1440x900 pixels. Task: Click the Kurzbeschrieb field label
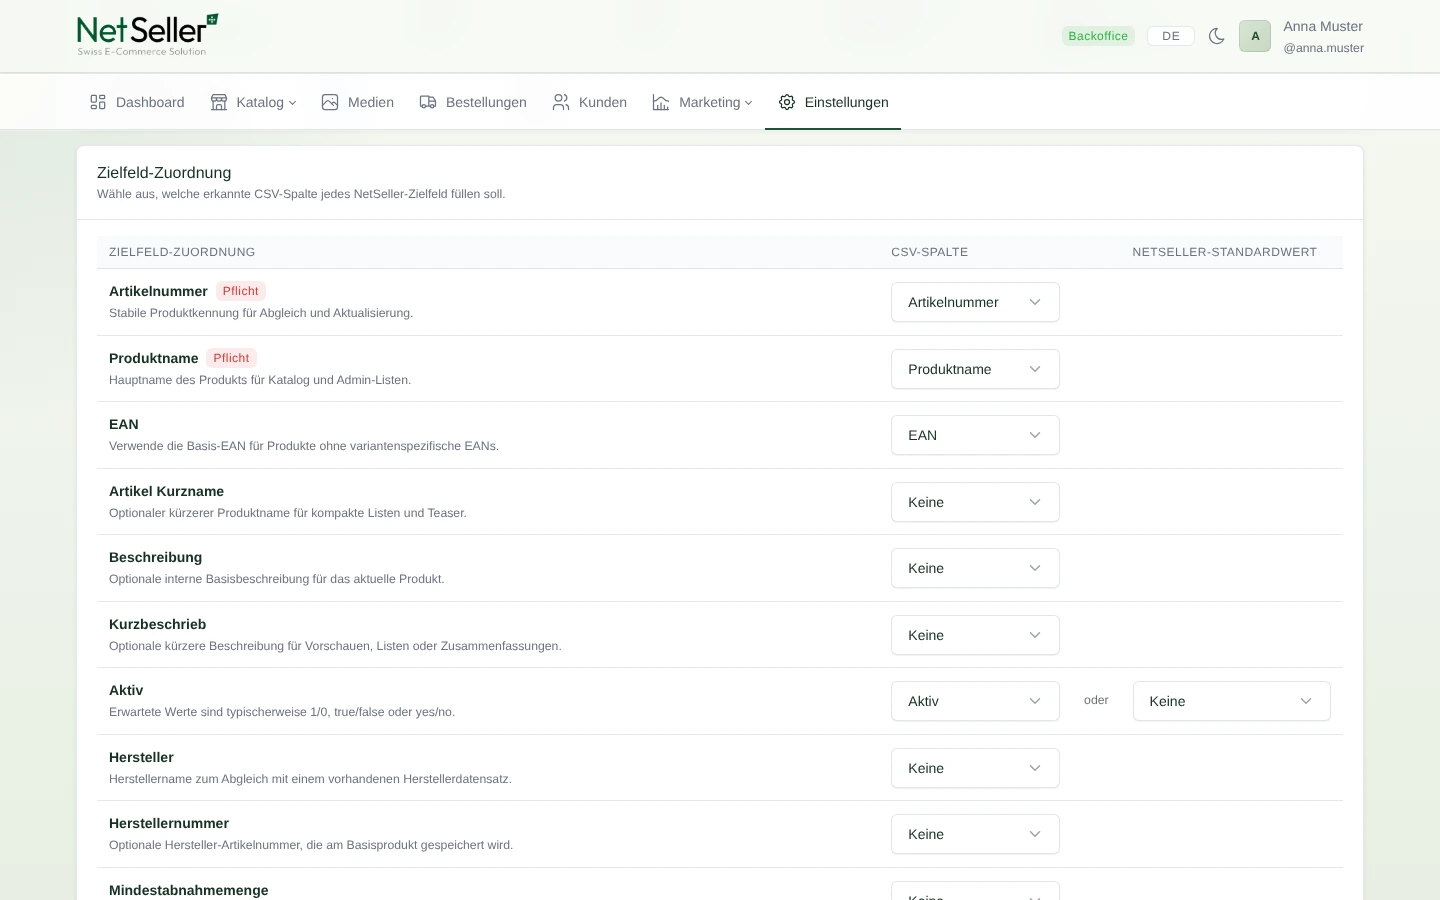click(157, 624)
